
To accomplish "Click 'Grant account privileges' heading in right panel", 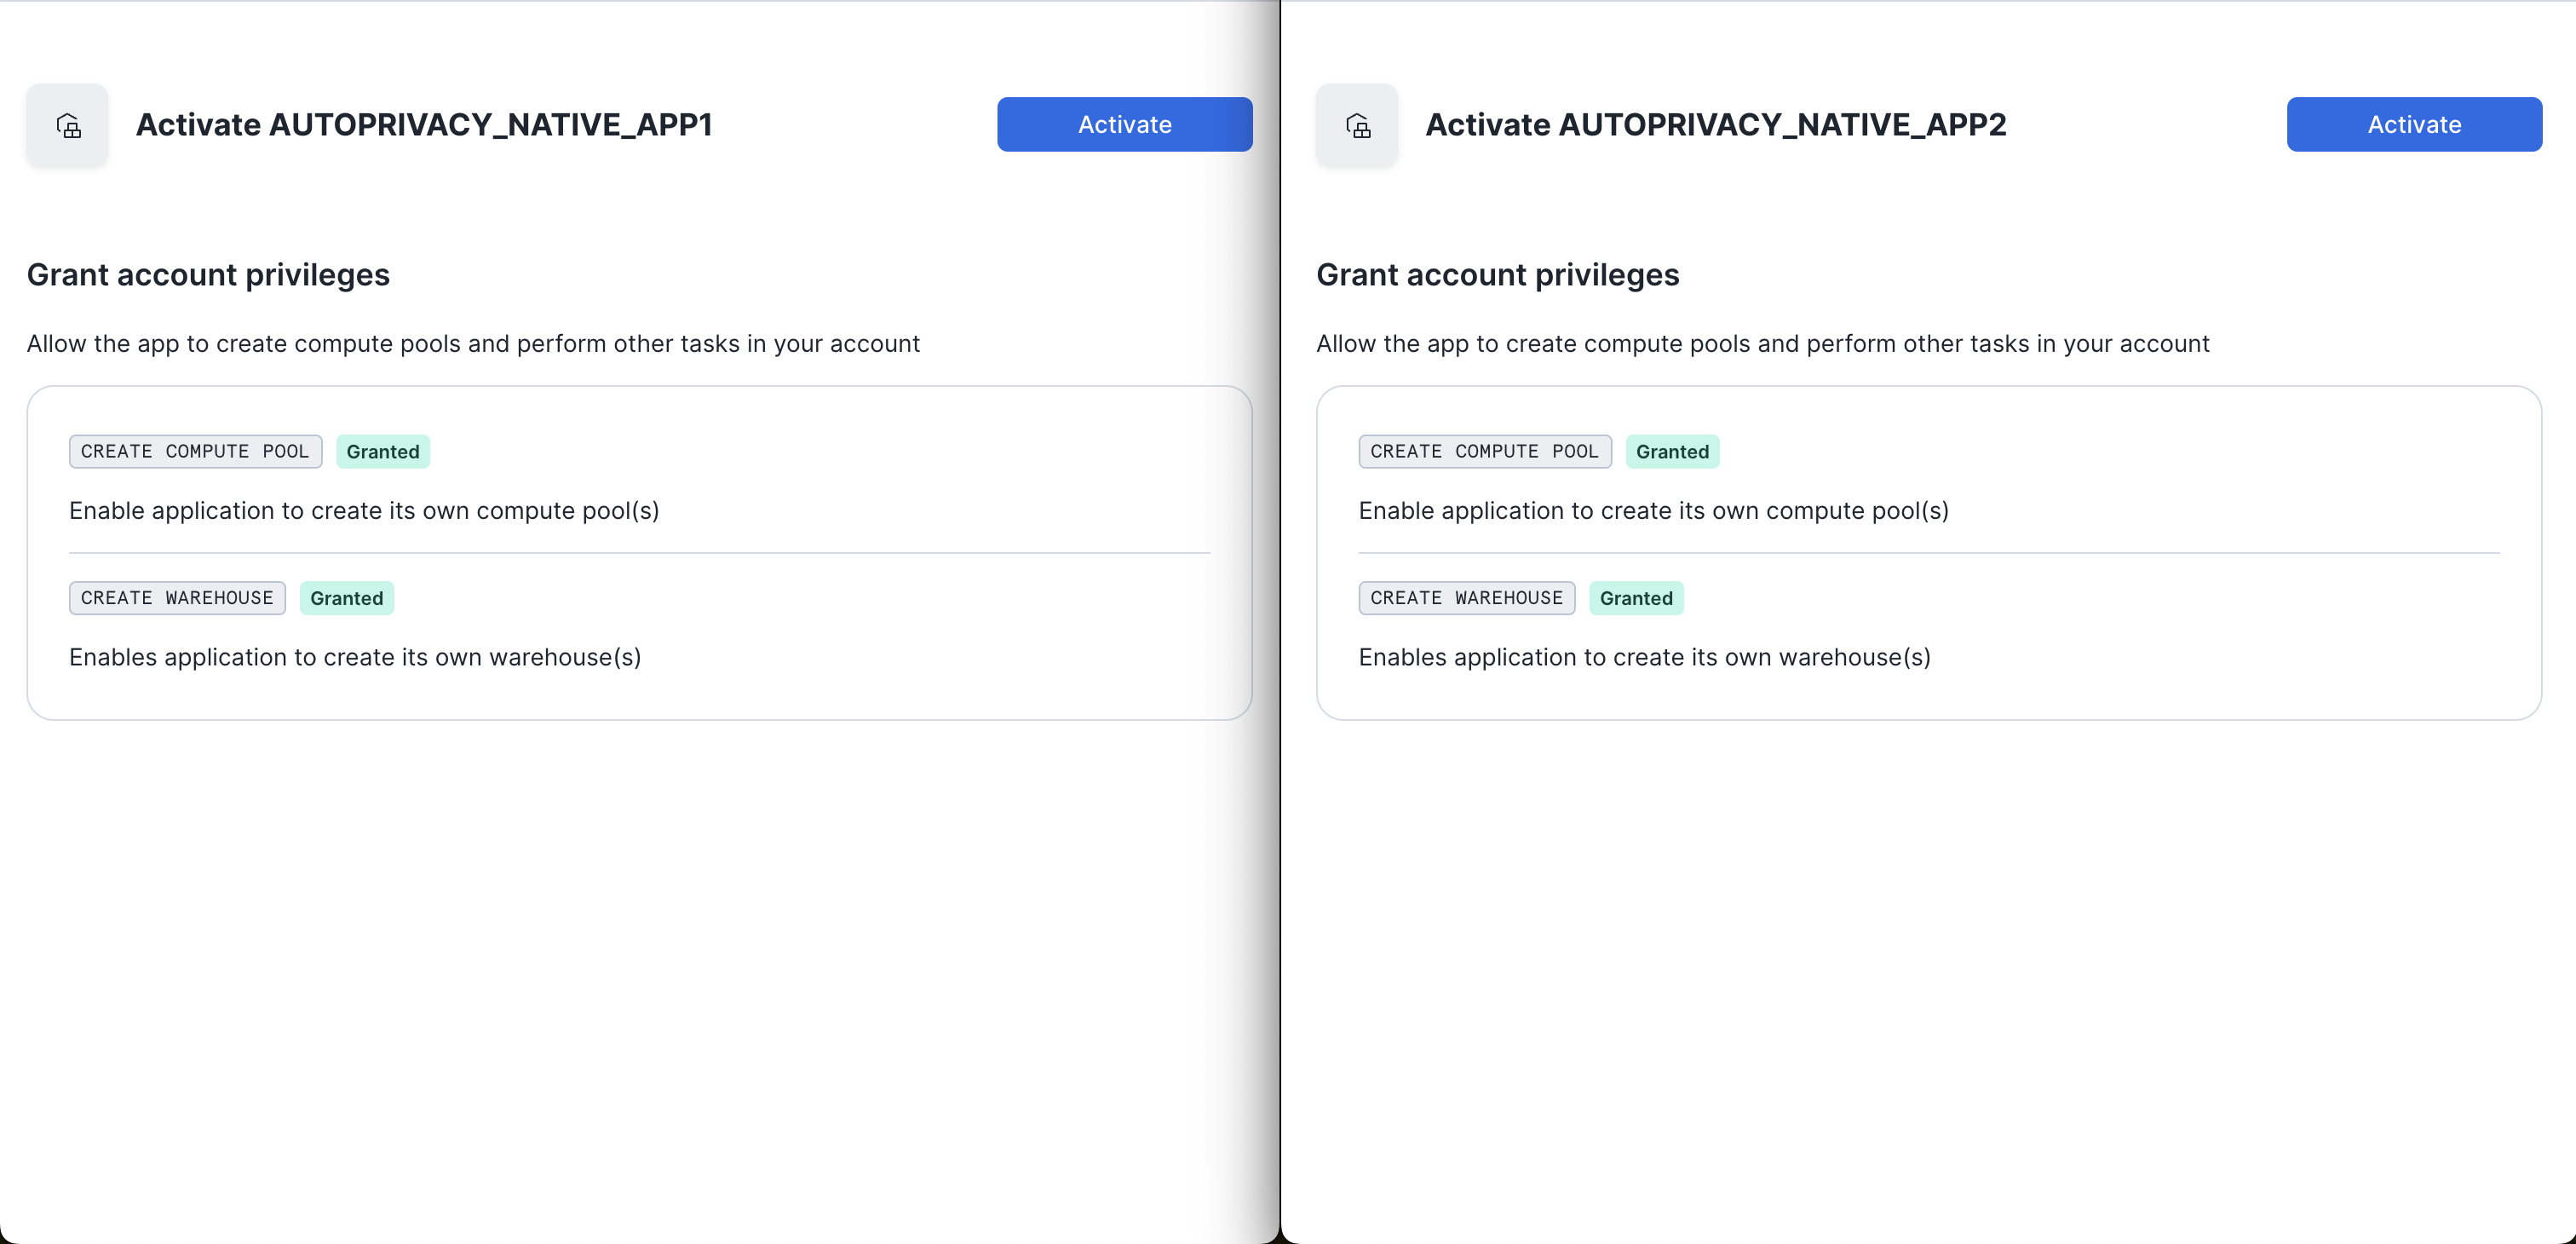I will click(x=1497, y=275).
